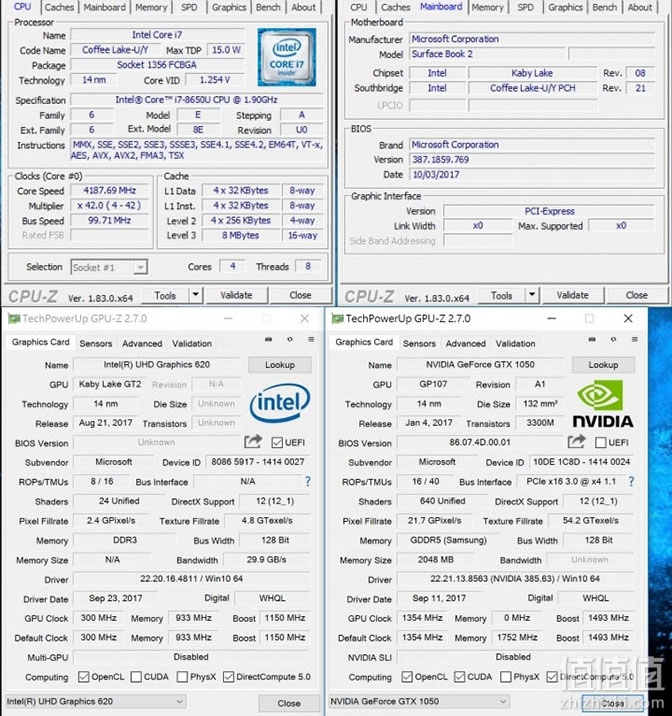Open the Advanced tab in the NVIDIA GPU-Z window
The width and height of the screenshot is (672, 716).
(x=466, y=343)
